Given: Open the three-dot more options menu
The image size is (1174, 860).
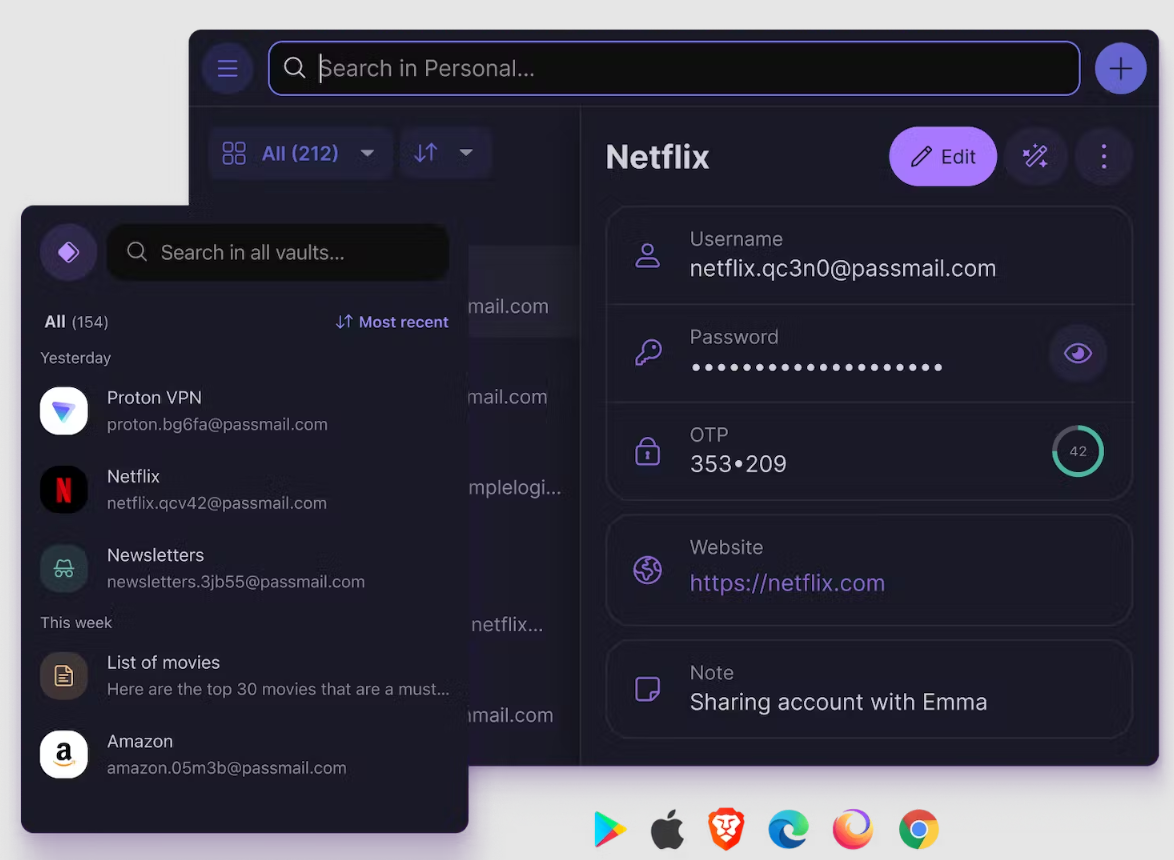Looking at the screenshot, I should (x=1104, y=156).
